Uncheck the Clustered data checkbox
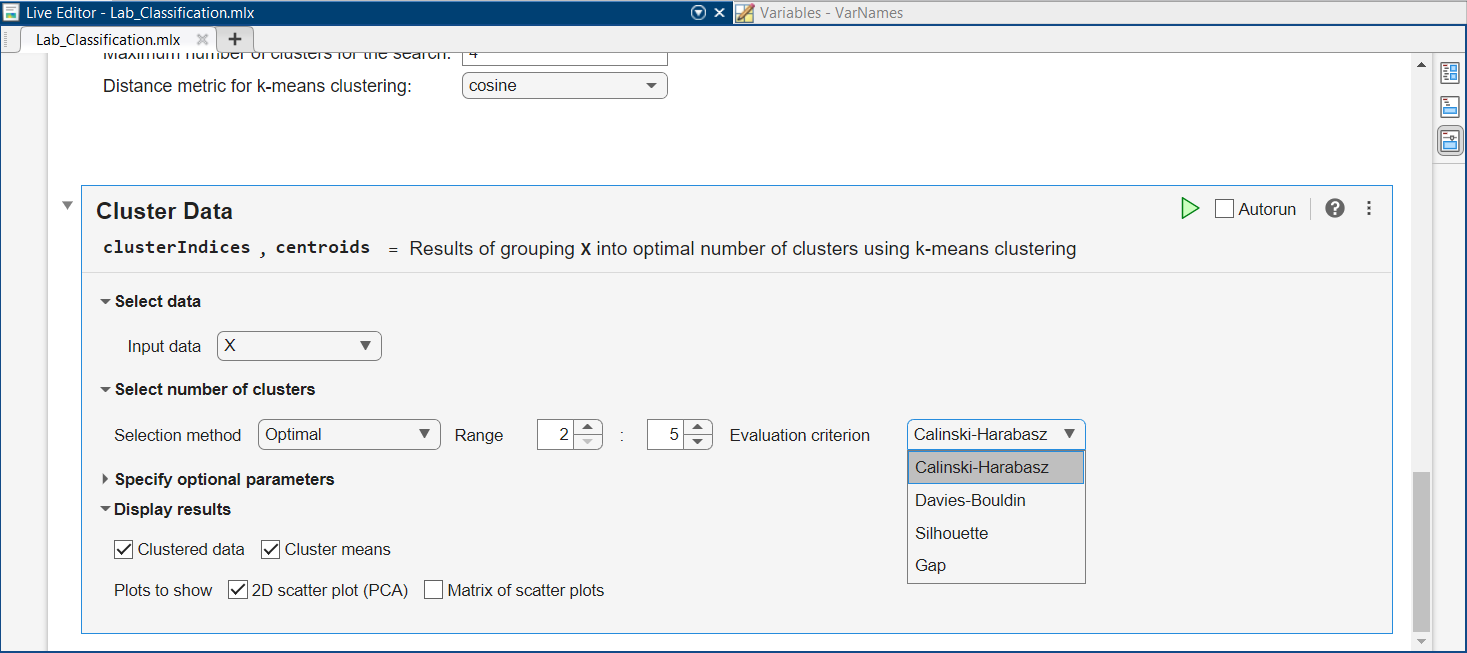This screenshot has height=653, width=1467. 124,549
